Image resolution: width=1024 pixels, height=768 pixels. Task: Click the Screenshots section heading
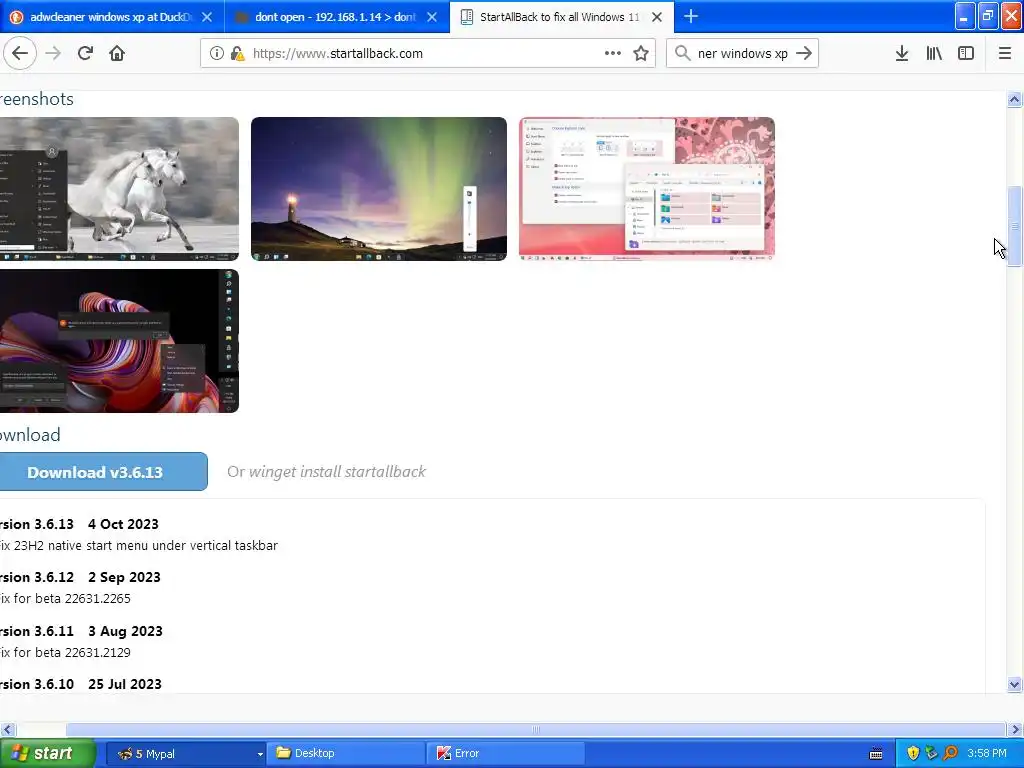point(37,99)
